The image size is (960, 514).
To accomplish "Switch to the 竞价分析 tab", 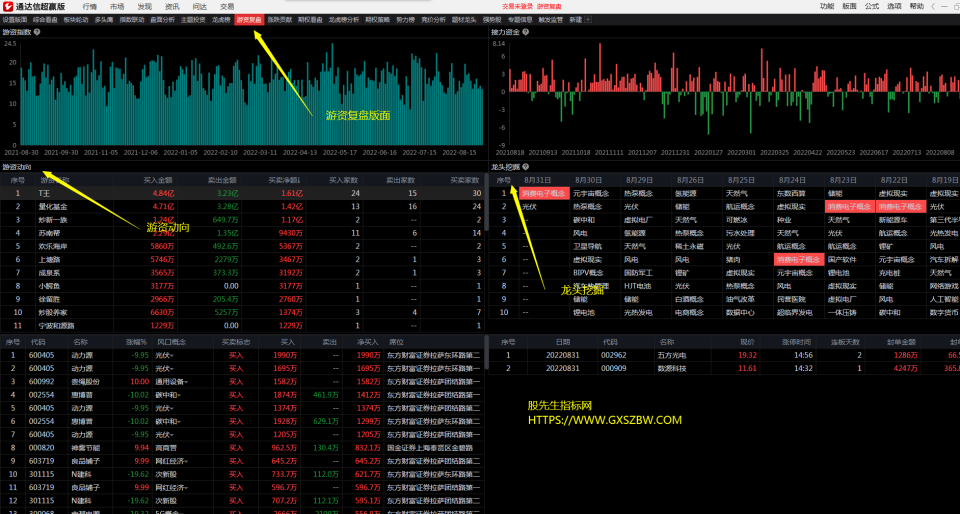I will [433, 20].
